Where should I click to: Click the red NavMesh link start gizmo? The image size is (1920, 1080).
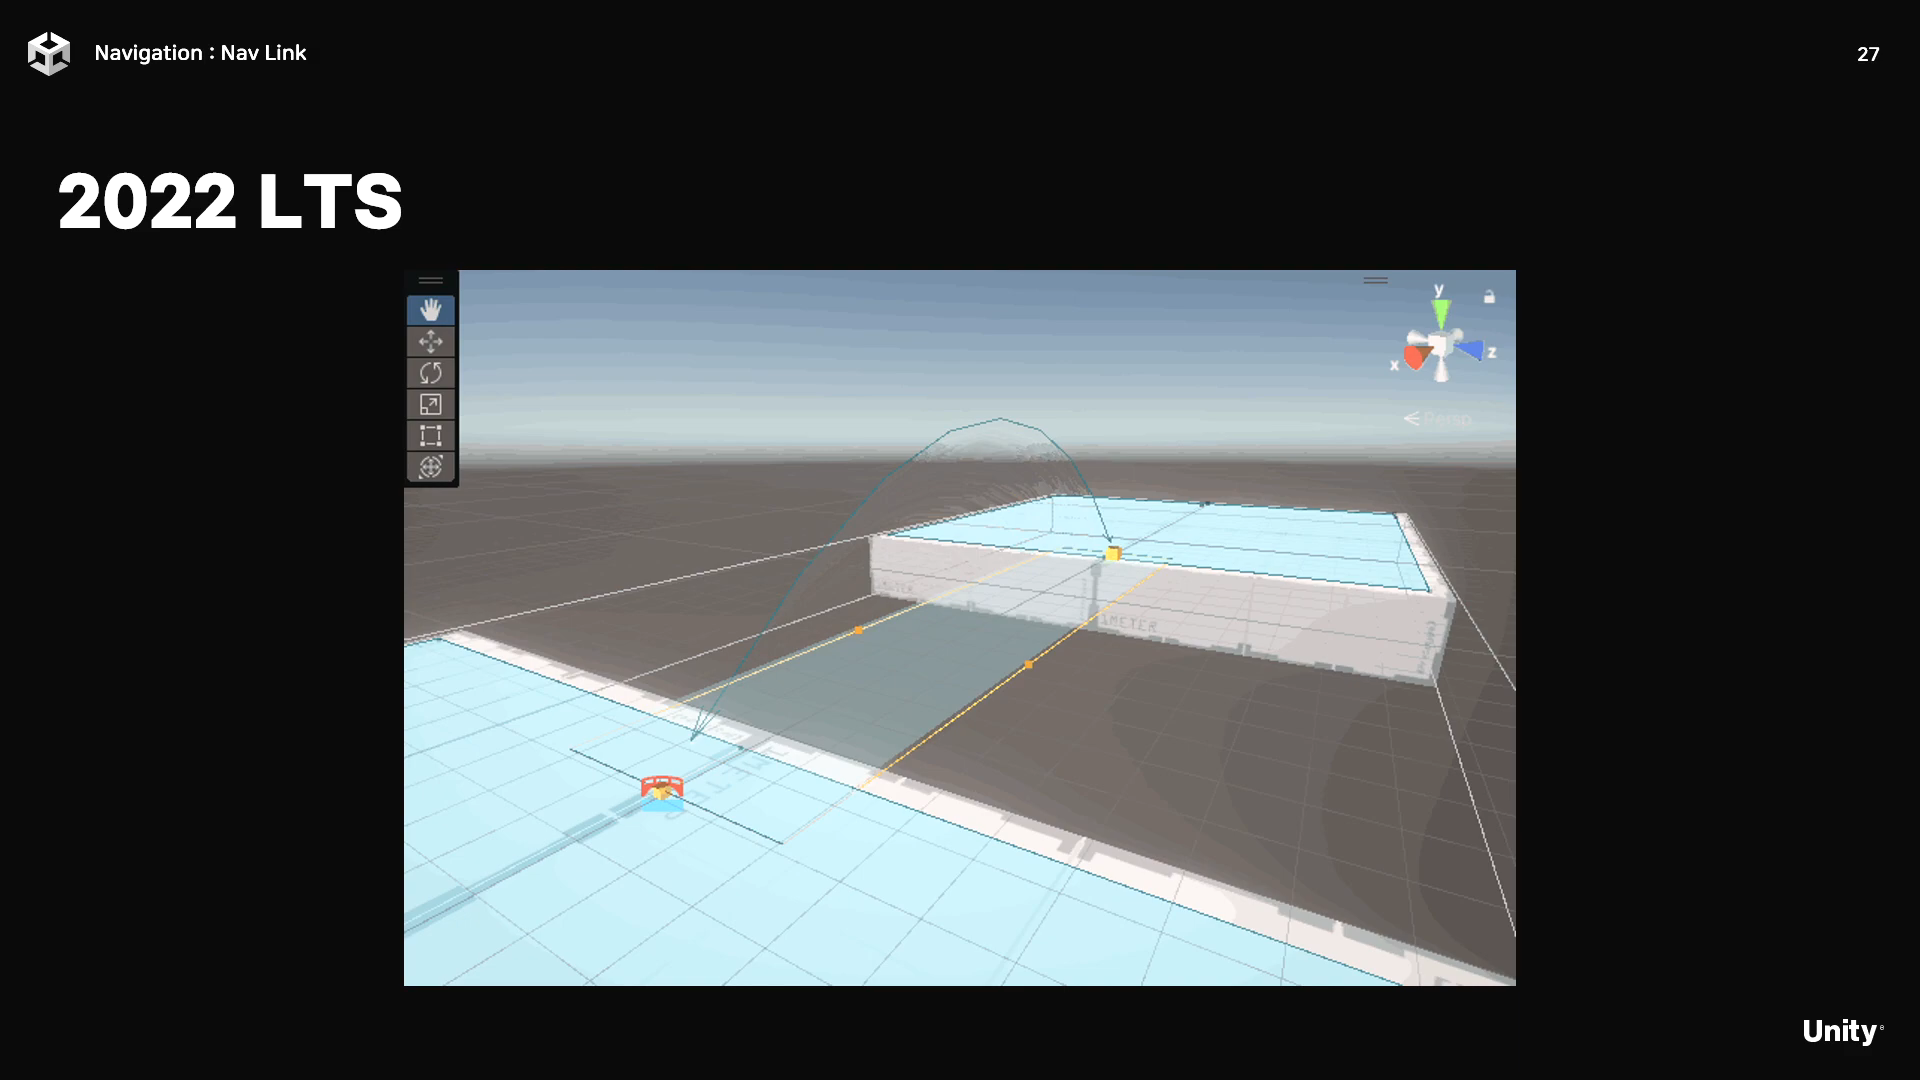[x=661, y=789]
